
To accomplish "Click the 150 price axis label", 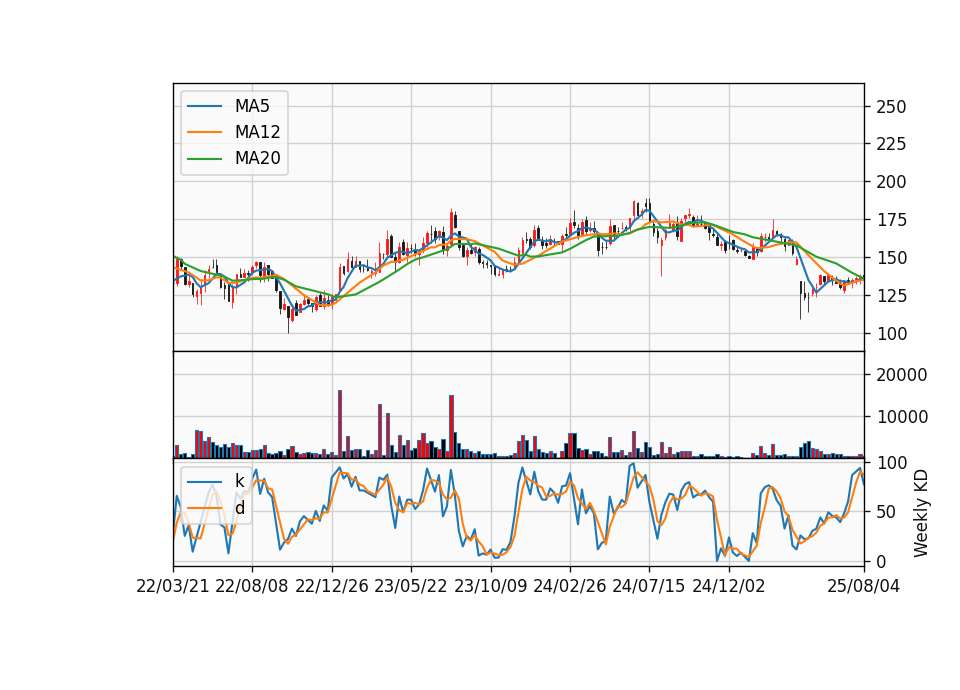I will tap(891, 258).
